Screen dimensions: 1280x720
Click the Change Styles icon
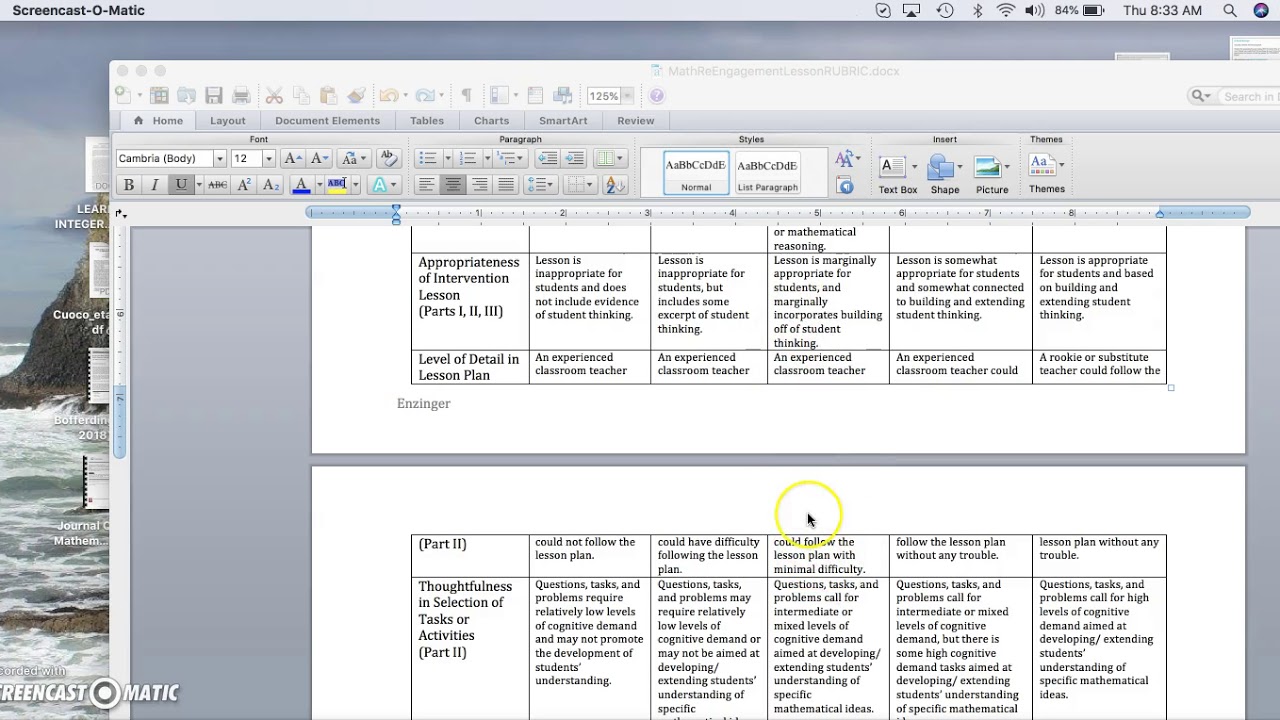[x=845, y=159]
